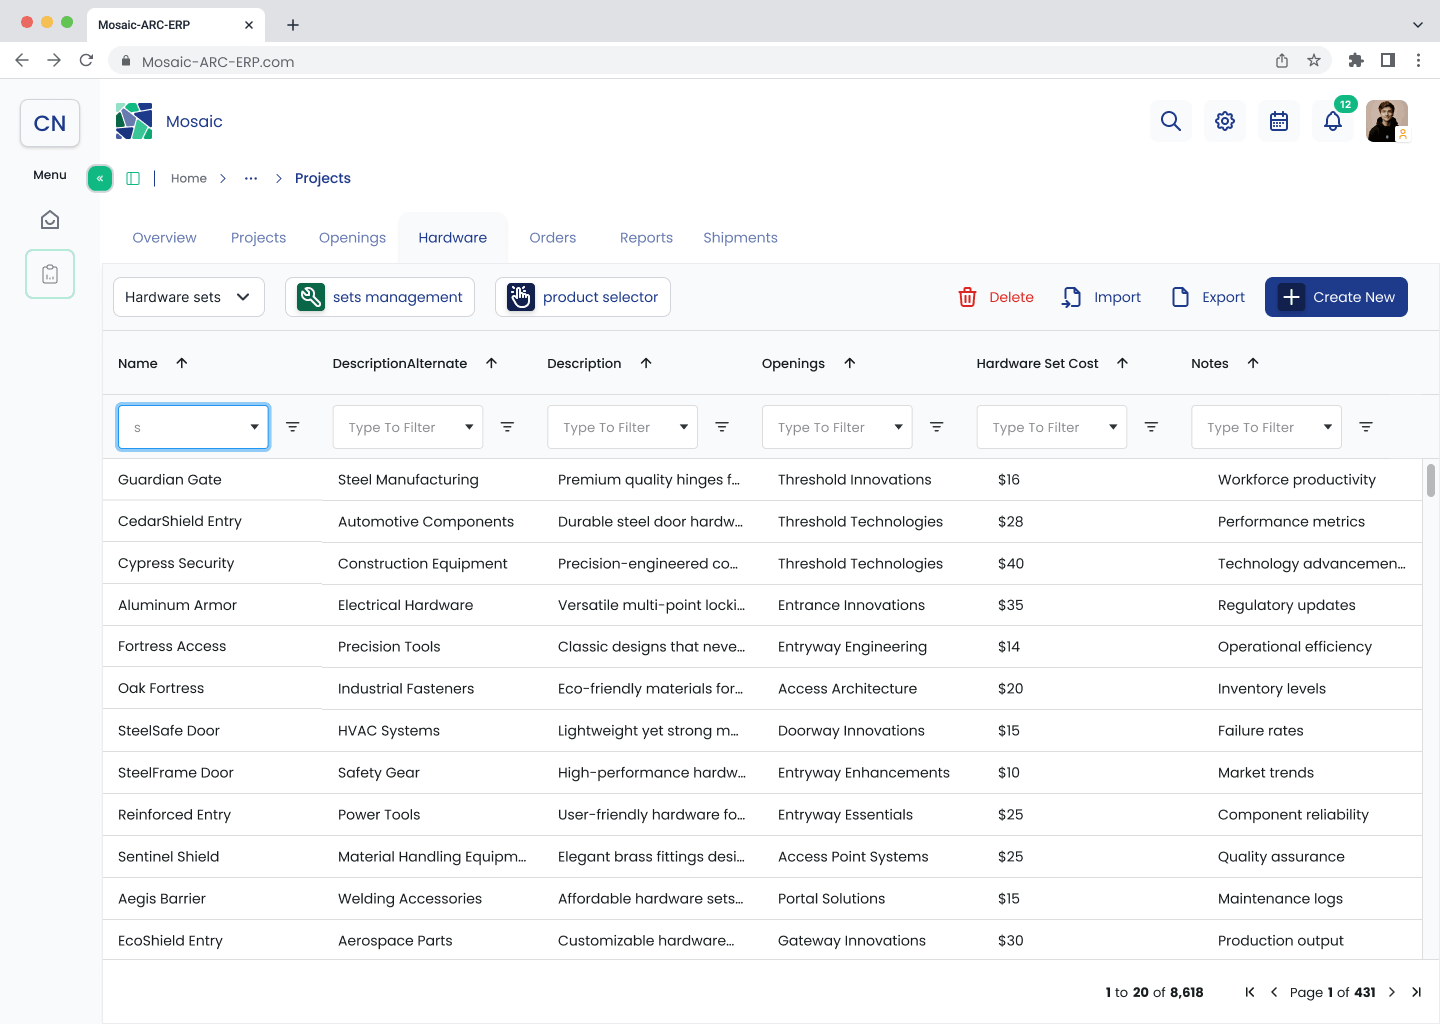
Task: Expand the Hardware sets dropdown
Action: (189, 297)
